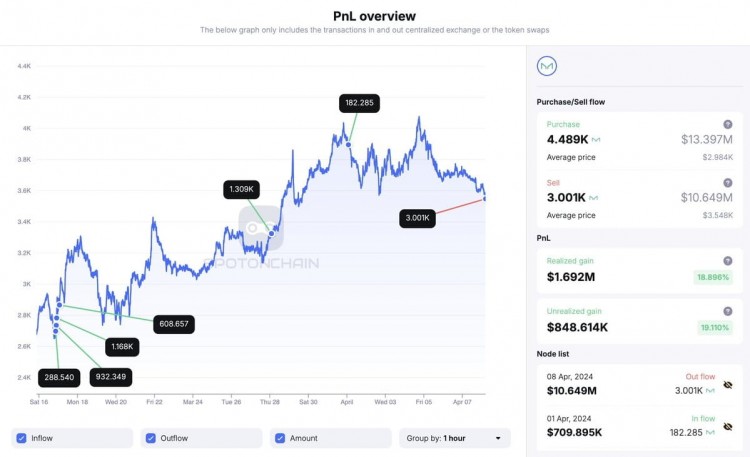Select the 288.540 inflow chart label
750x457 pixels.
pyautogui.click(x=59, y=377)
